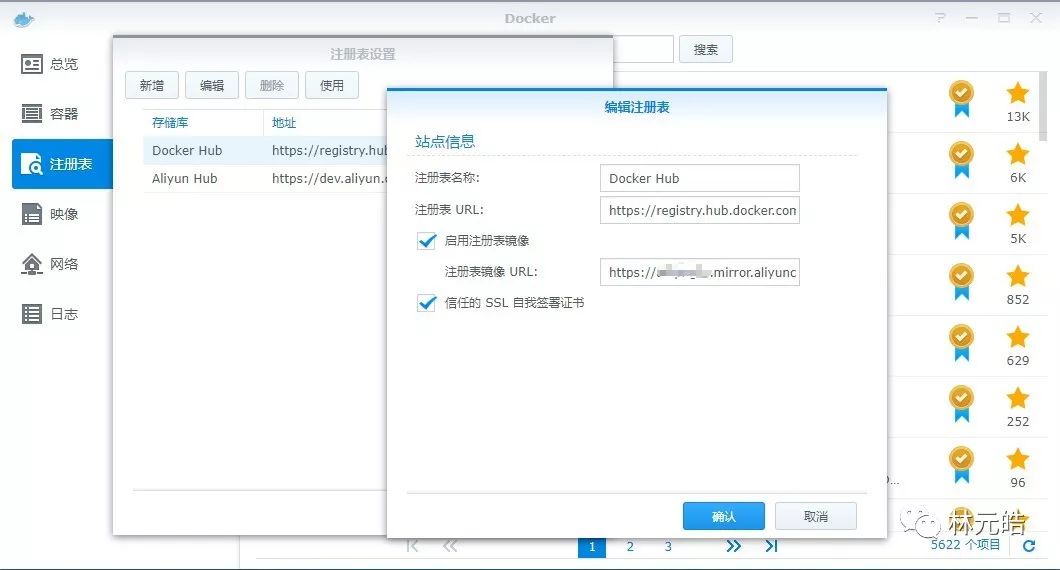The width and height of the screenshot is (1060, 570).
Task: Cancel with the 取消 button
Action: pos(816,517)
